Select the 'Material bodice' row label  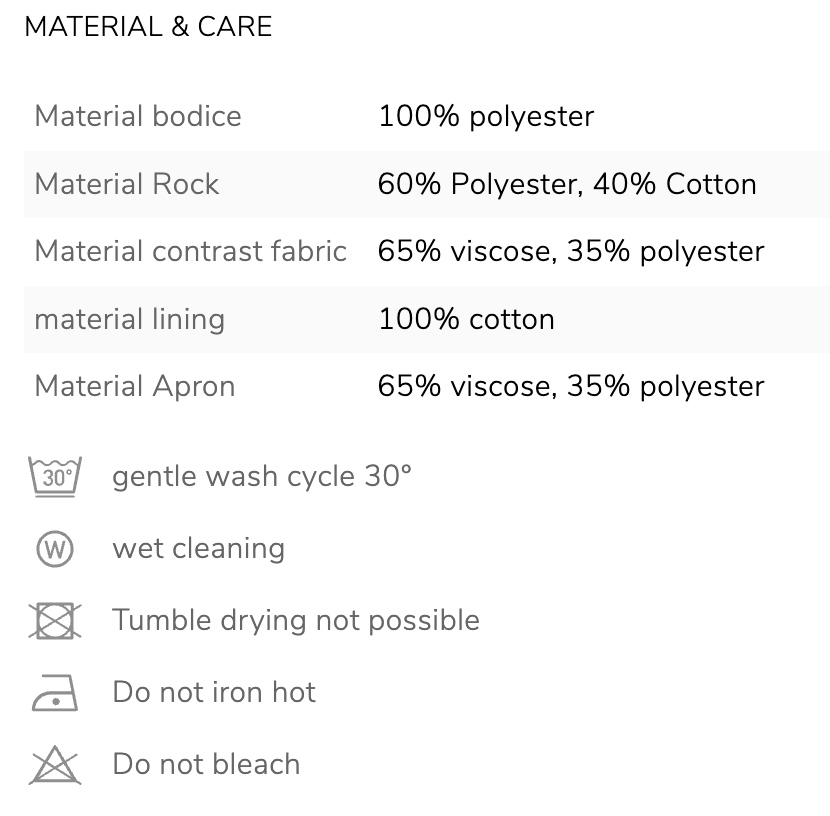[x=138, y=116]
